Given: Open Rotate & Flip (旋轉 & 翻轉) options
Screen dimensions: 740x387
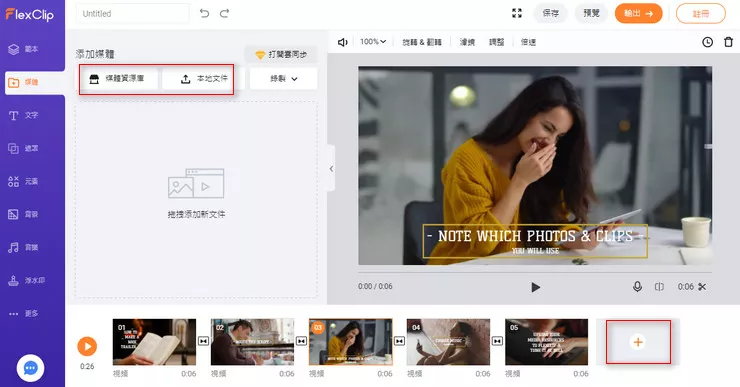Looking at the screenshot, I should (x=422, y=42).
